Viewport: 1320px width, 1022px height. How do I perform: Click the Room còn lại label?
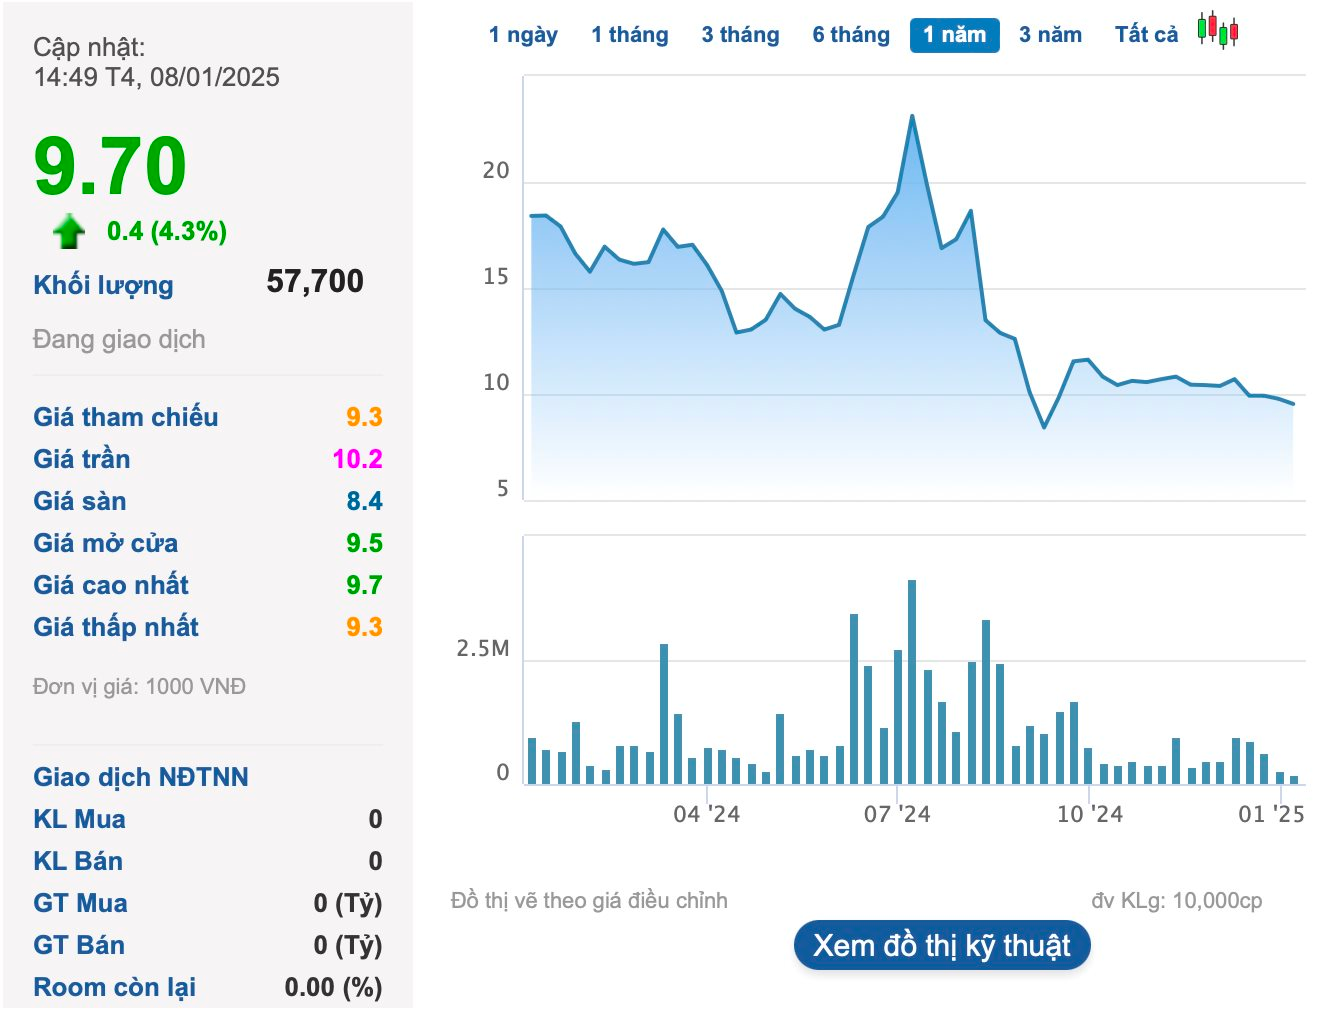pos(114,987)
